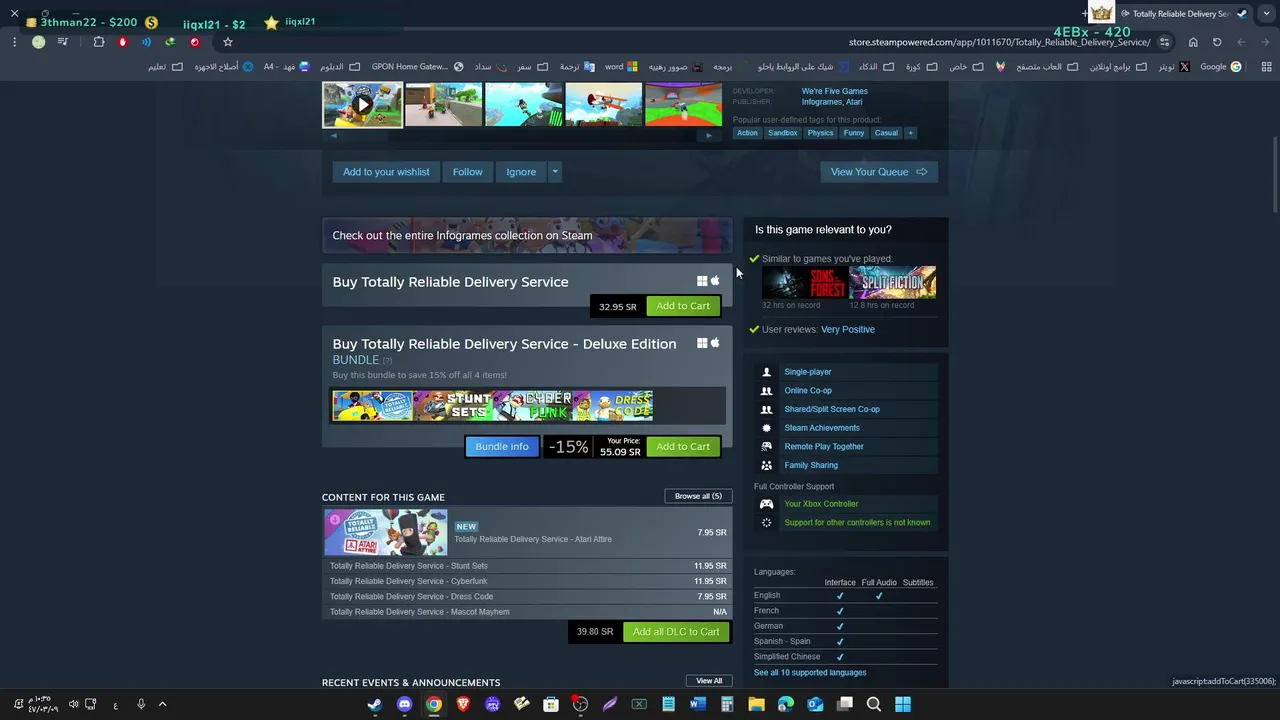Open the browser profile avatar
1280x720 pixels.
[39, 42]
